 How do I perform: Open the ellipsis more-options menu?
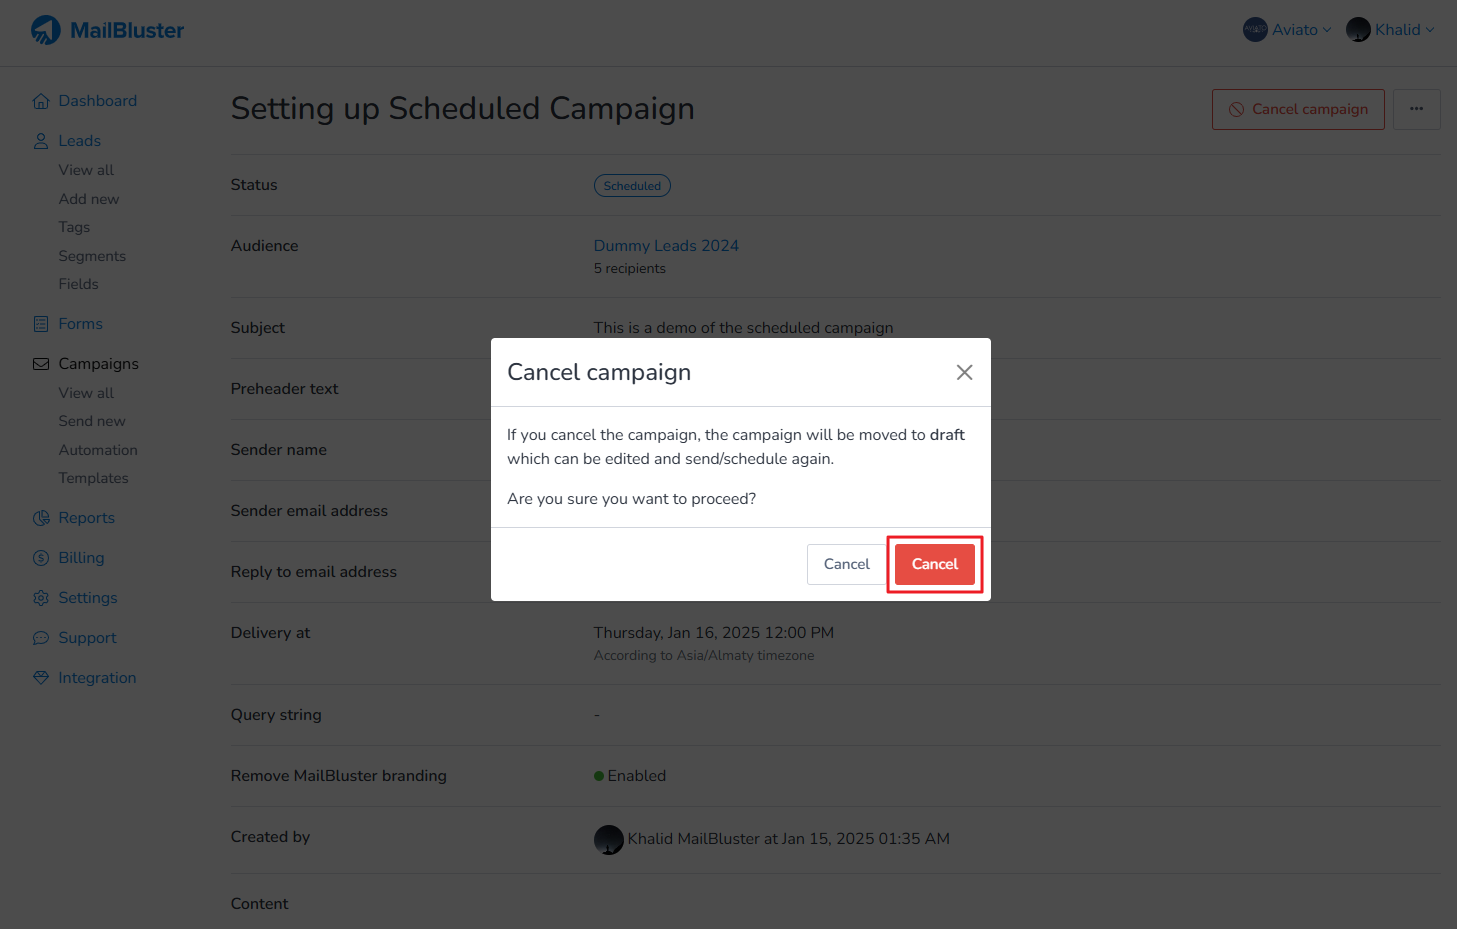coord(1417,109)
